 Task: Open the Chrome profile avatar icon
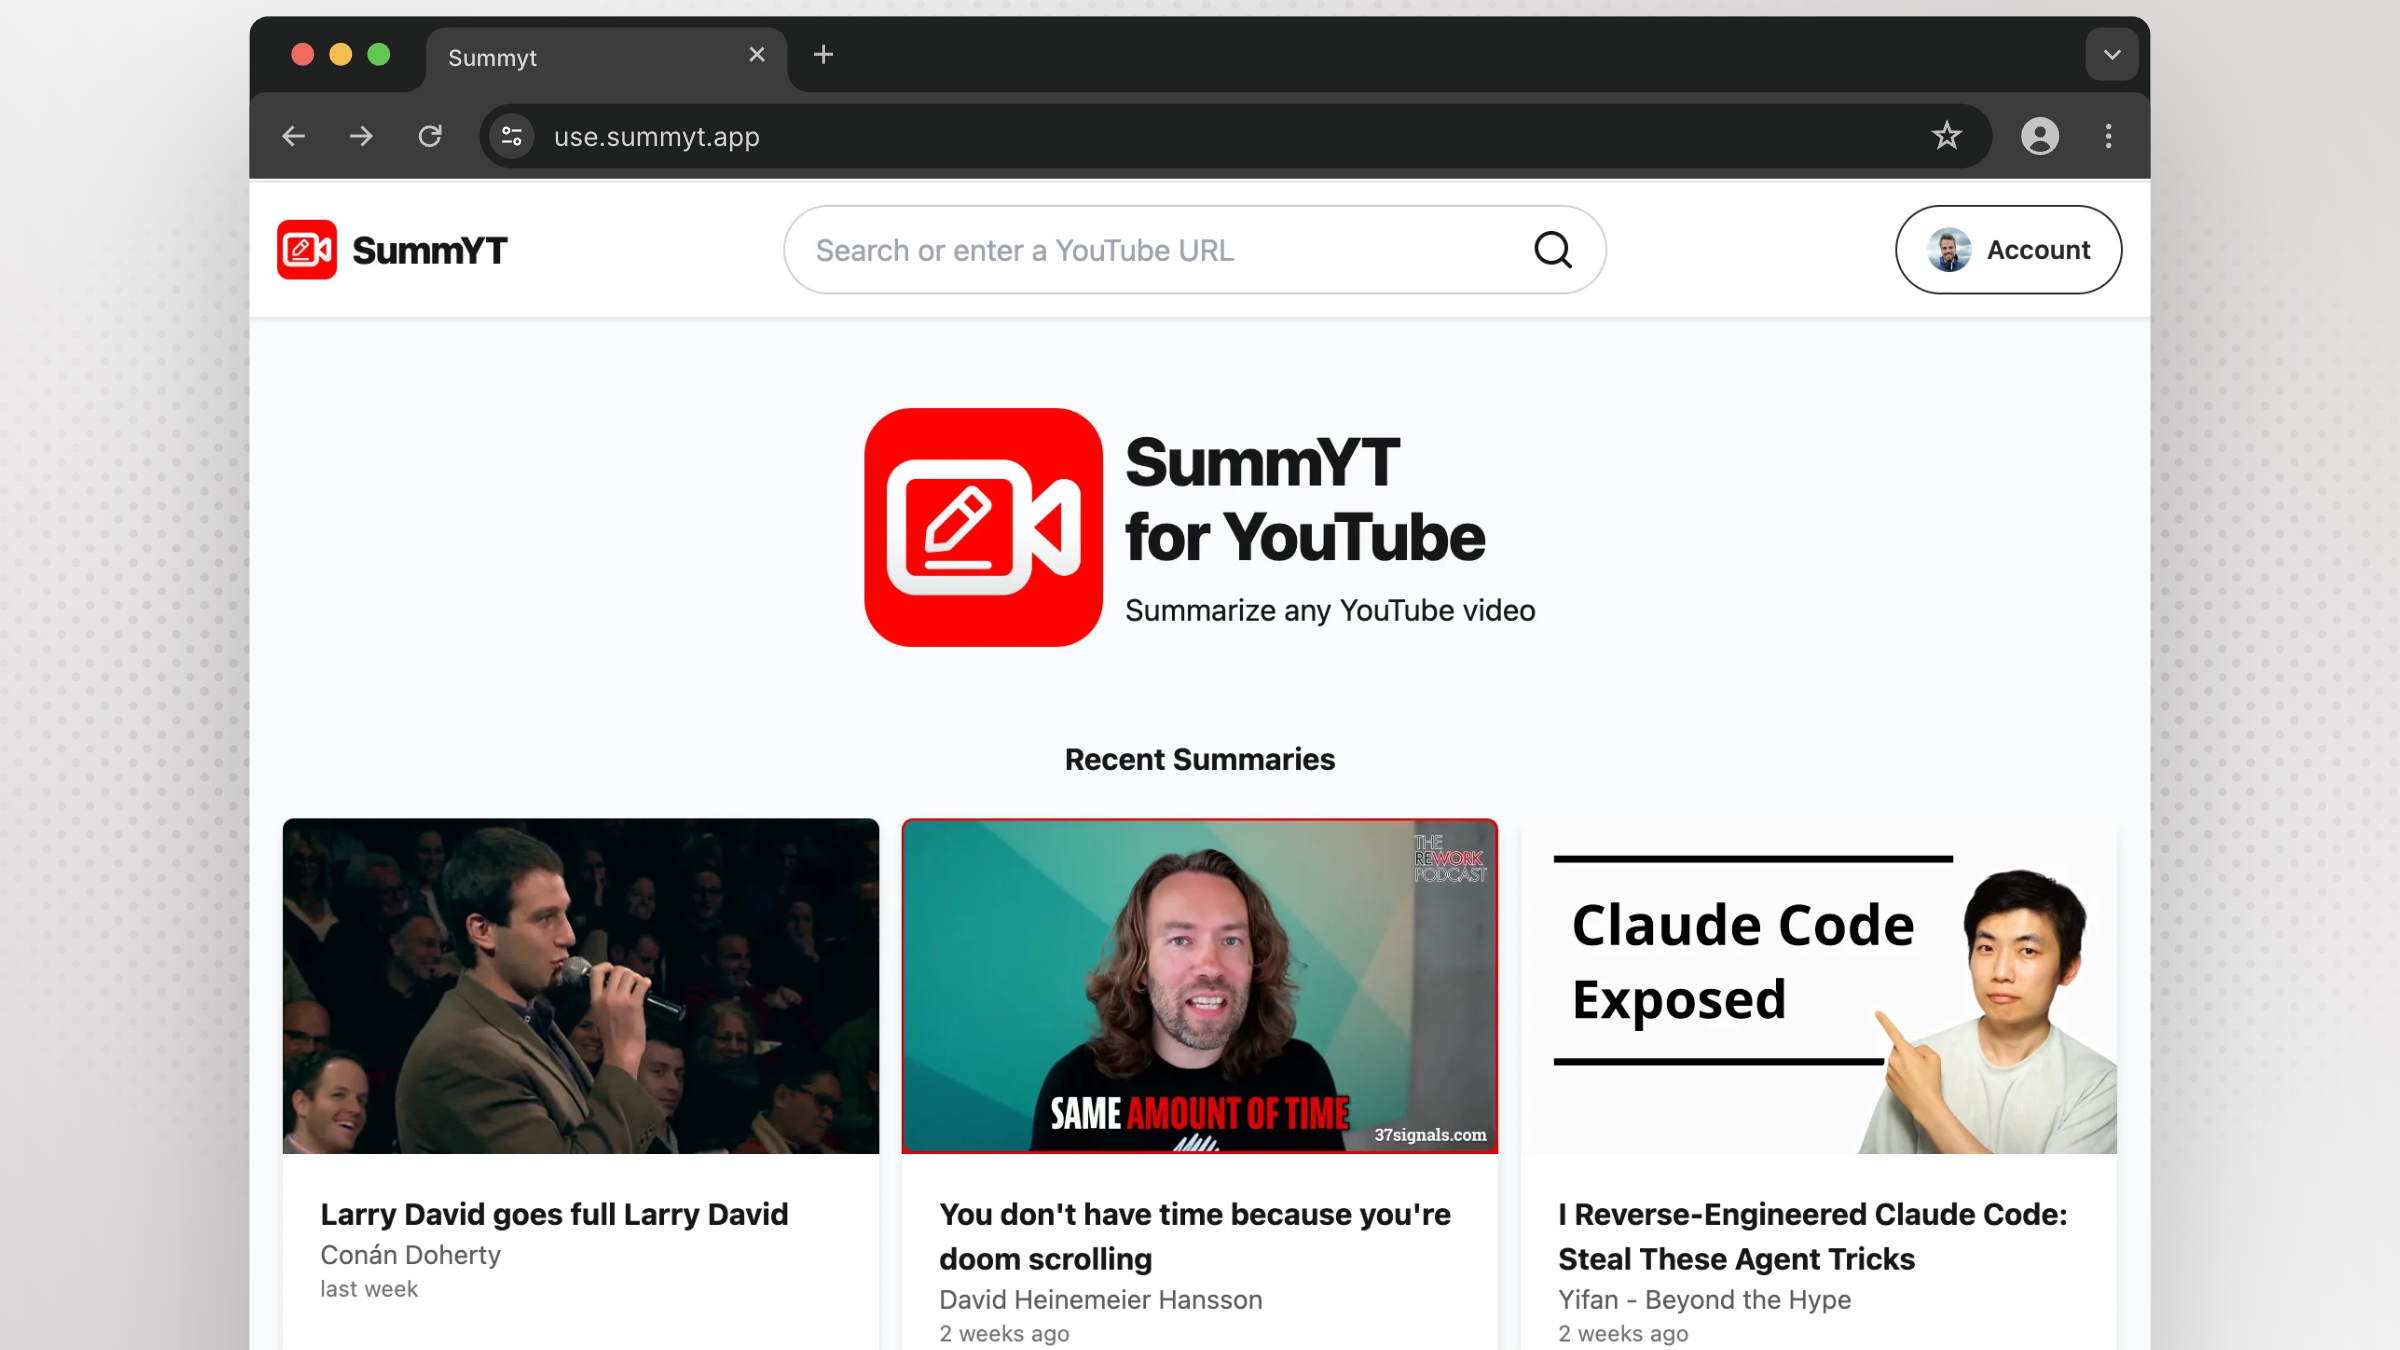[2040, 136]
